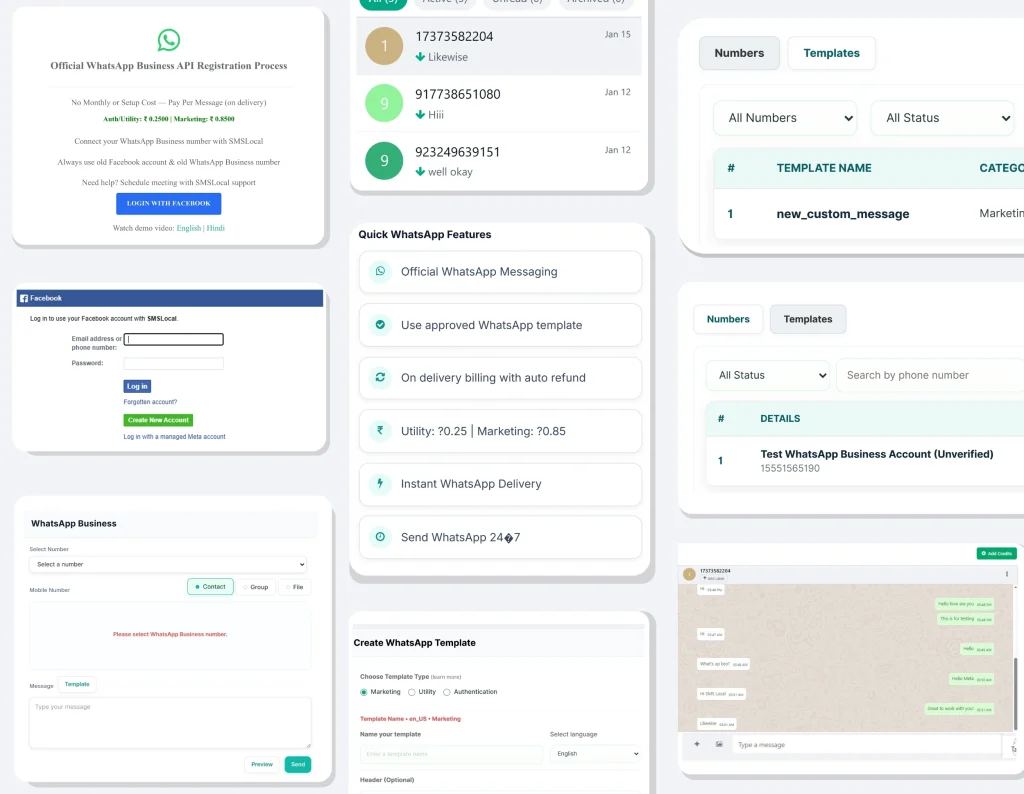This screenshot has width=1024, height=794.
Task: Click the approved template checkmark icon
Action: pyautogui.click(x=379, y=324)
